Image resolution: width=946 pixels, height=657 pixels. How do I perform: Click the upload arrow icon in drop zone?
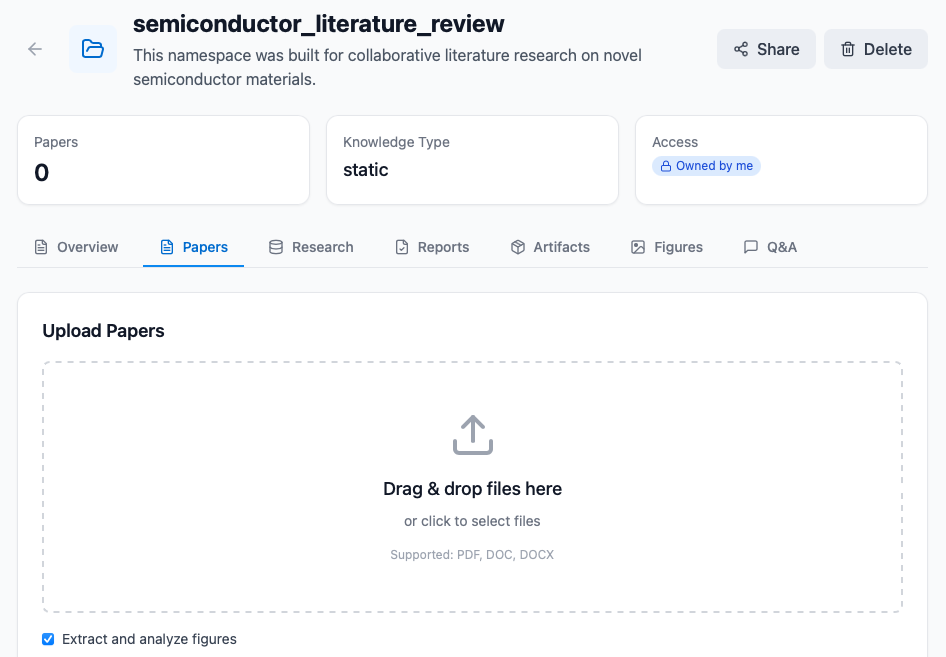tap(472, 435)
